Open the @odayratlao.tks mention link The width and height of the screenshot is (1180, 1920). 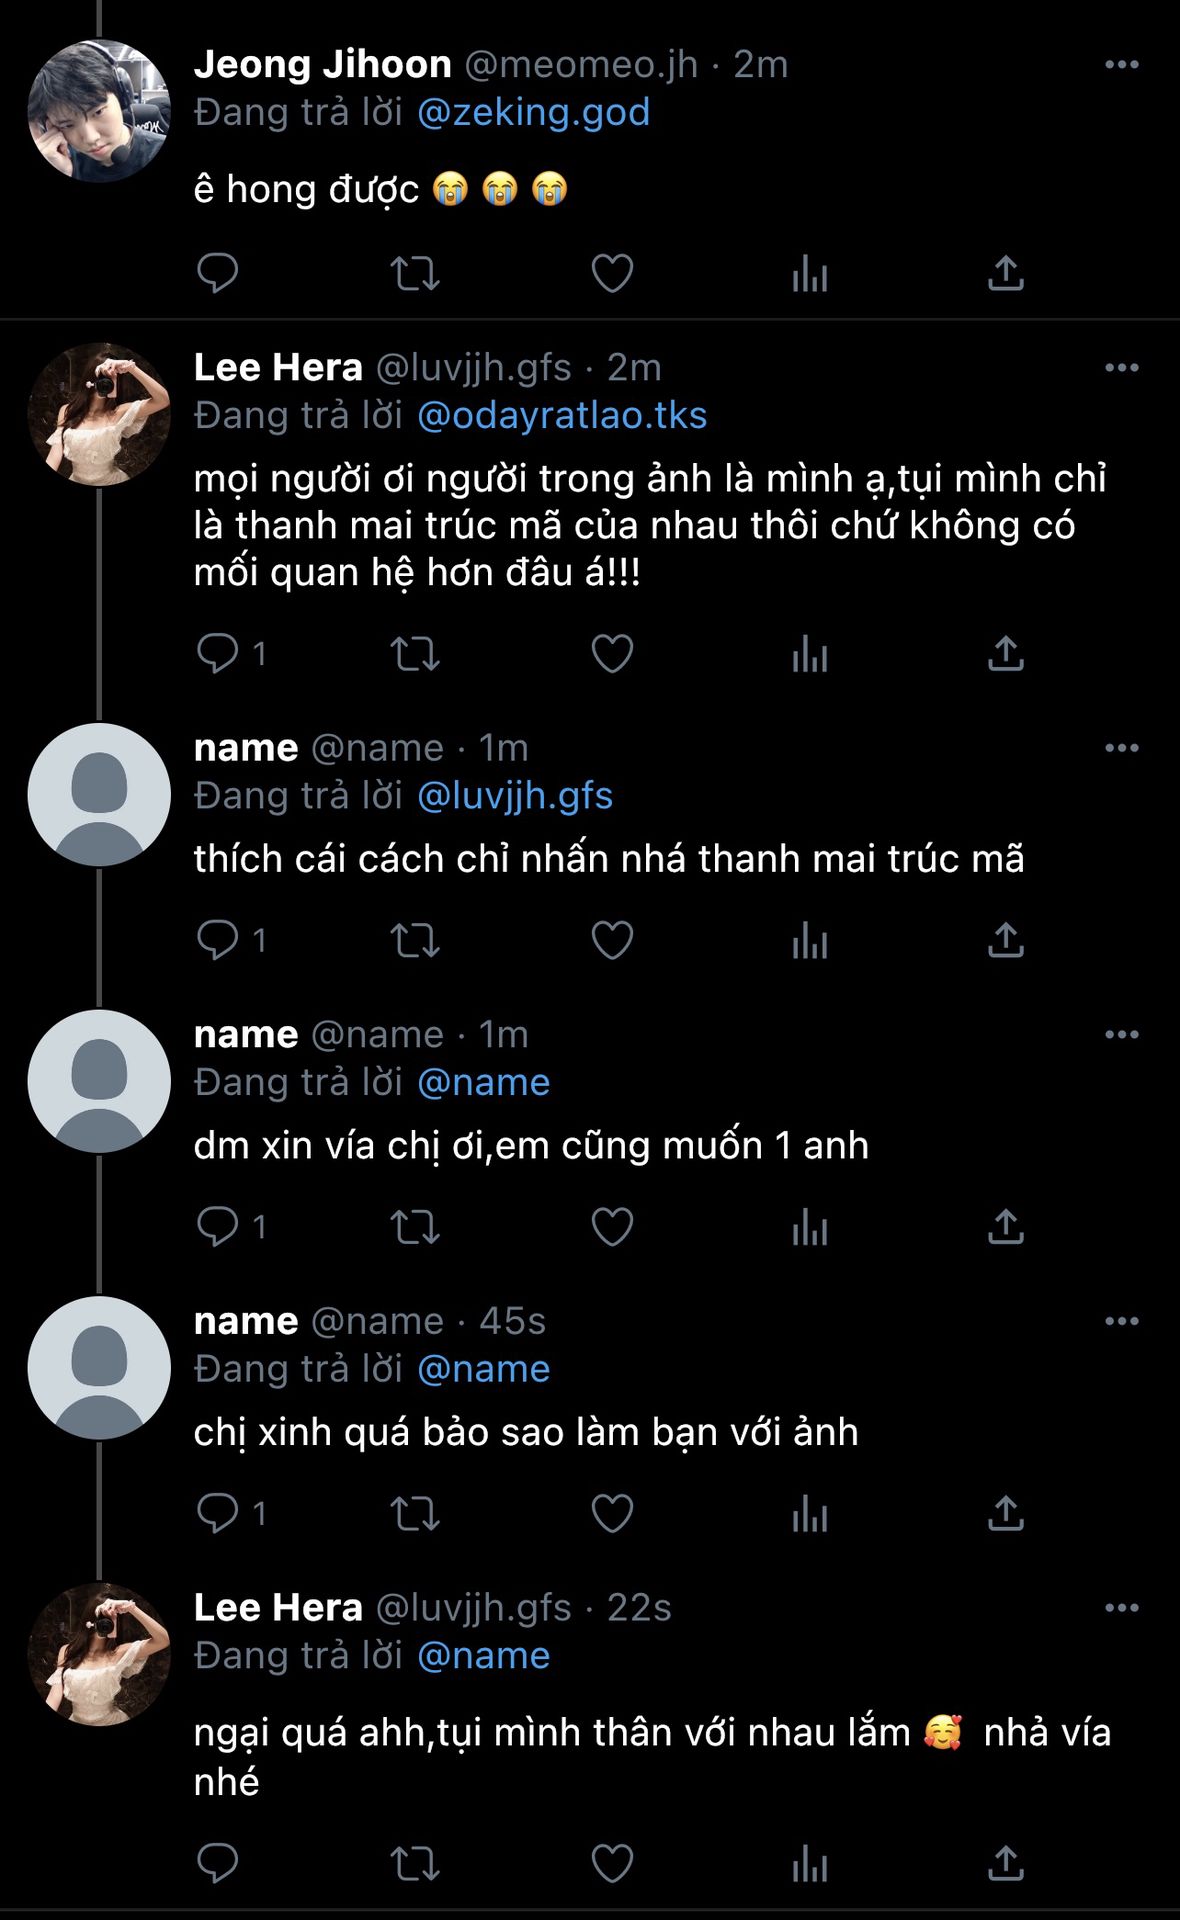(562, 415)
